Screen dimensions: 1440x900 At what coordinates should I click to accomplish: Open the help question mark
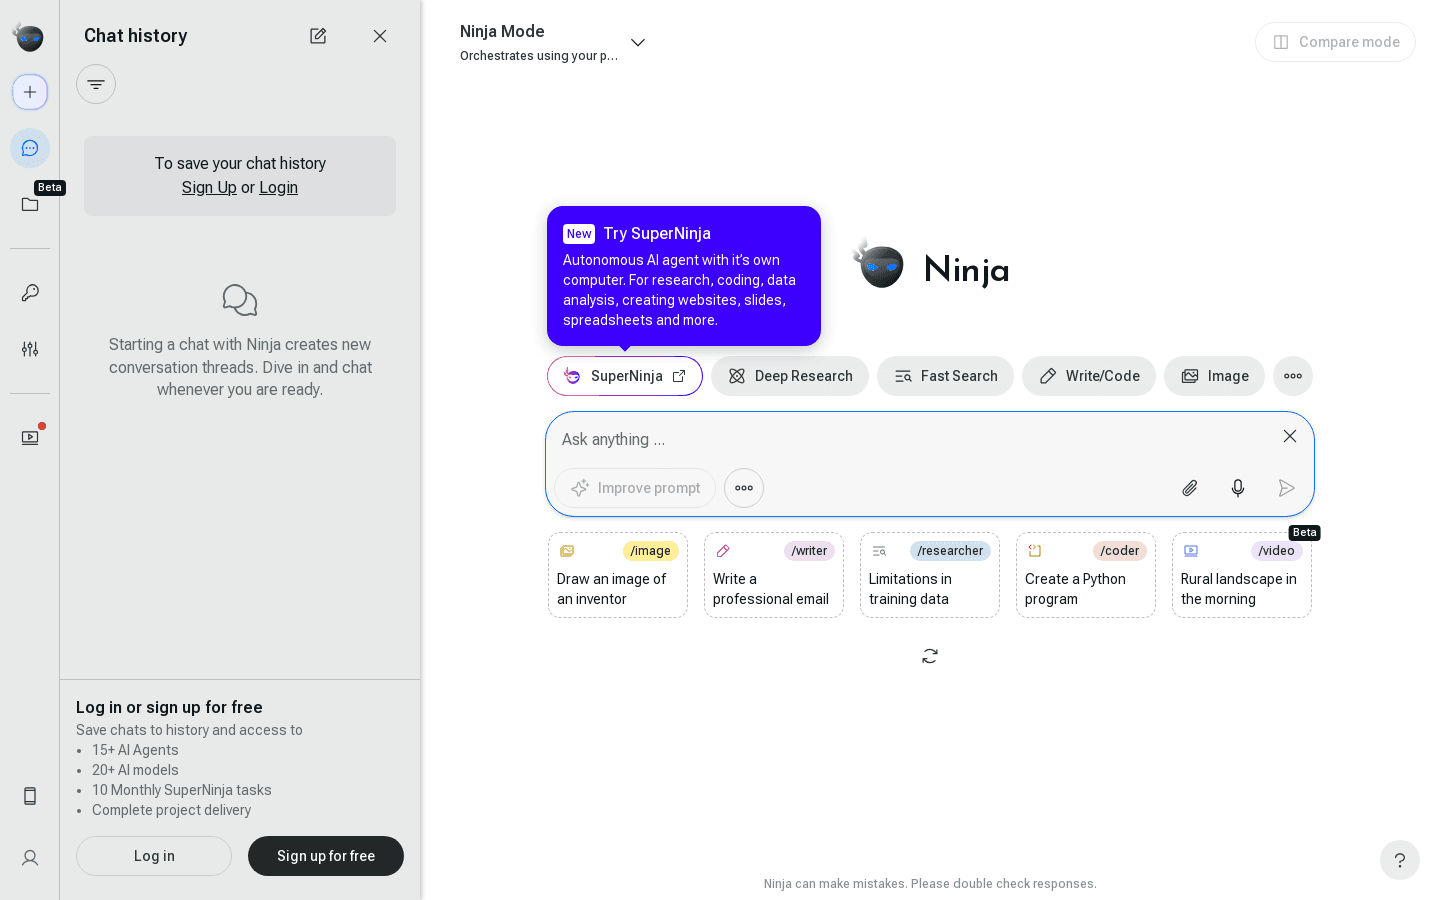pyautogui.click(x=1399, y=860)
